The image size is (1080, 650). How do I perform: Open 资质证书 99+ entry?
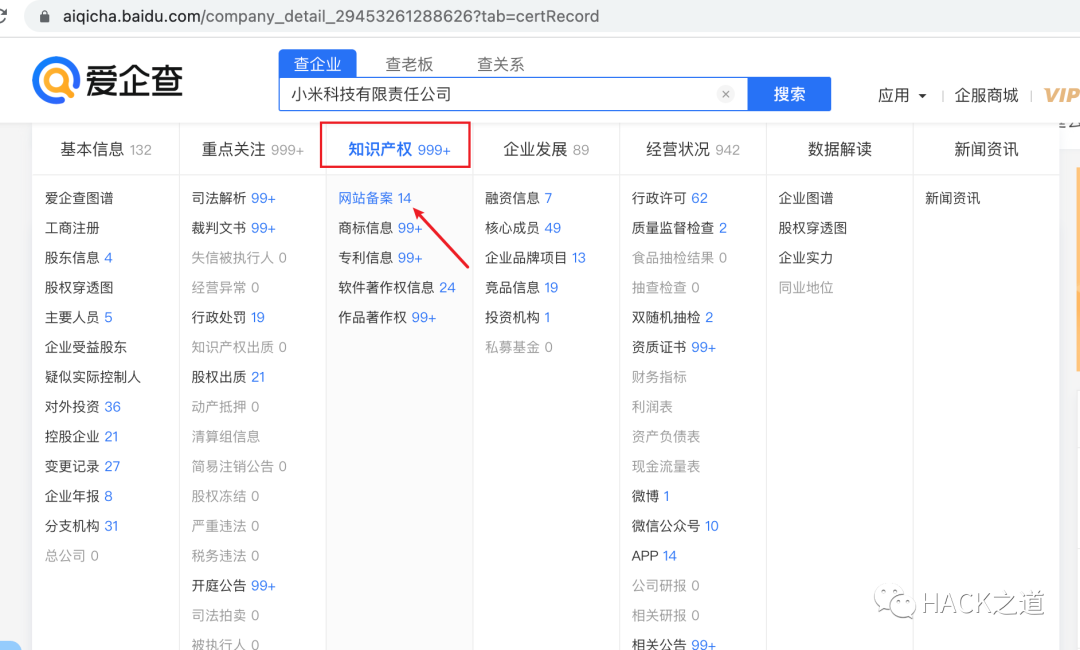[x=674, y=347]
